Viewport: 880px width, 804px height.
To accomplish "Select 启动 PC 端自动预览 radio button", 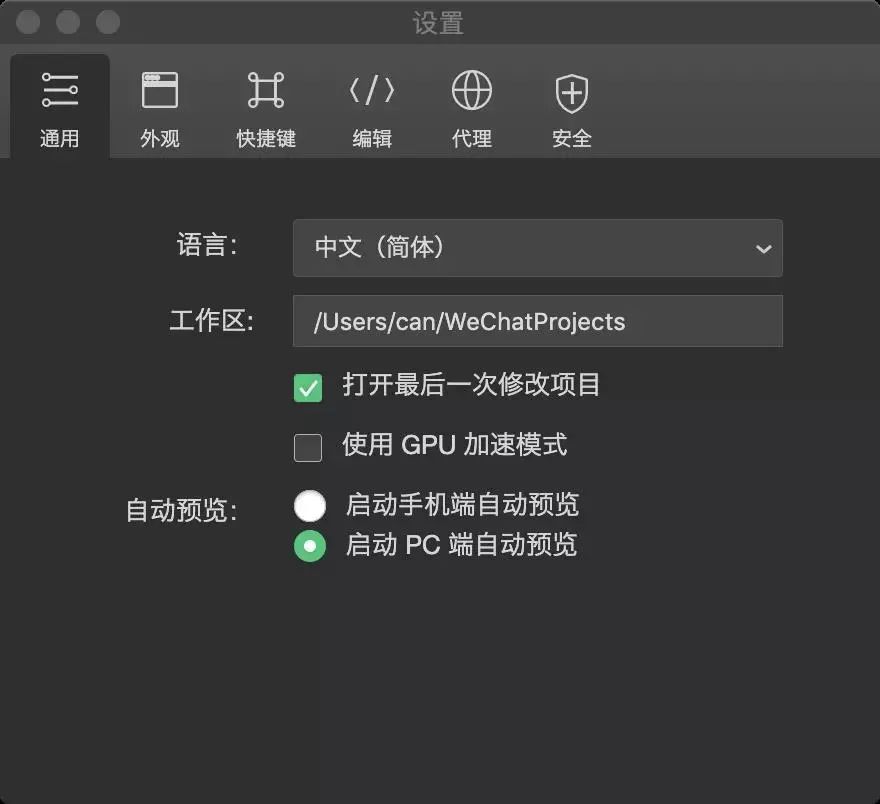I will (x=310, y=546).
